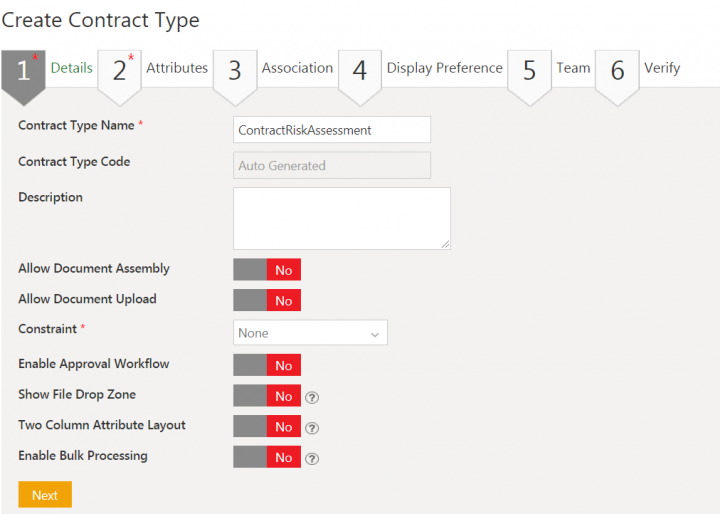Click the 'Allow Document Upload' label

tap(87, 299)
